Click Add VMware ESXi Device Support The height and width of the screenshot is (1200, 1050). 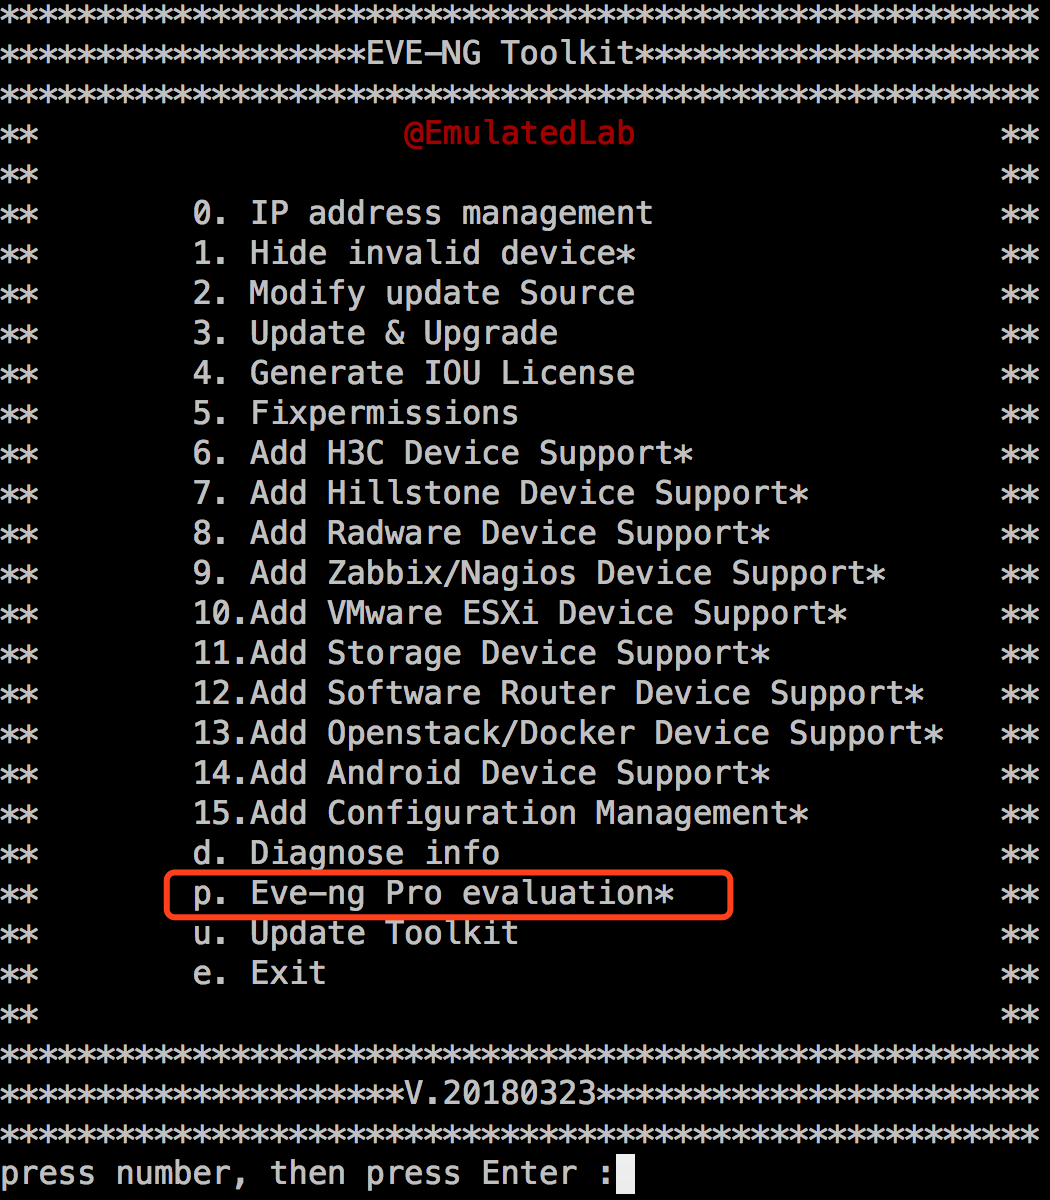[520, 613]
